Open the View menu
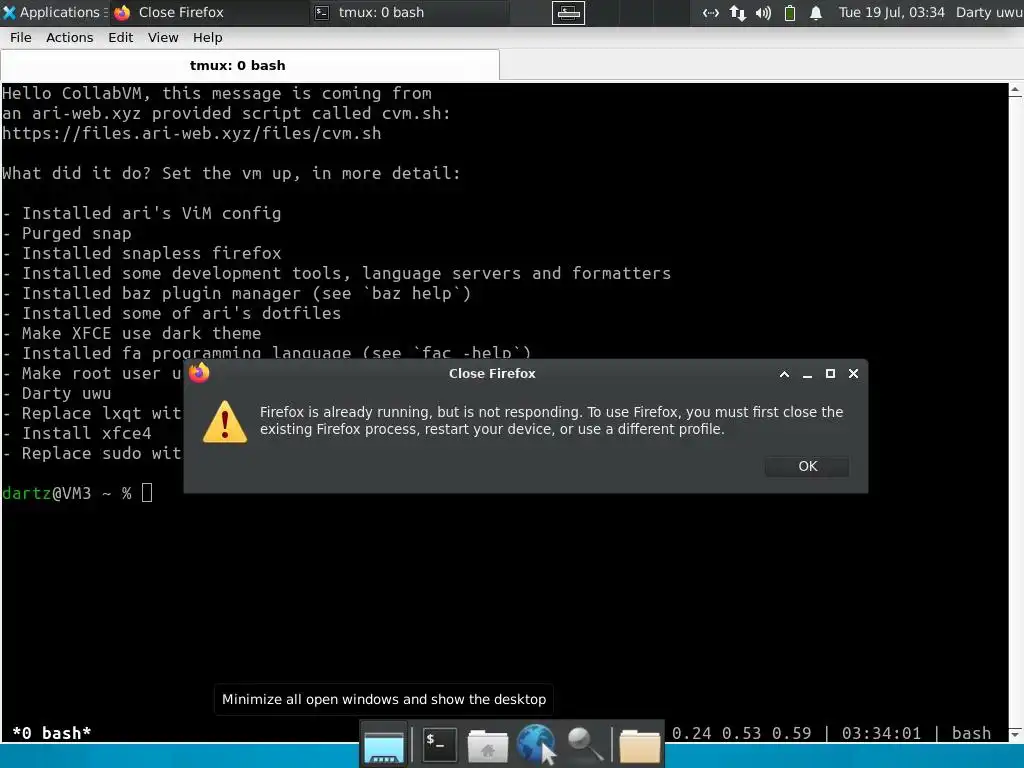The height and width of the screenshot is (768, 1024). tap(163, 38)
